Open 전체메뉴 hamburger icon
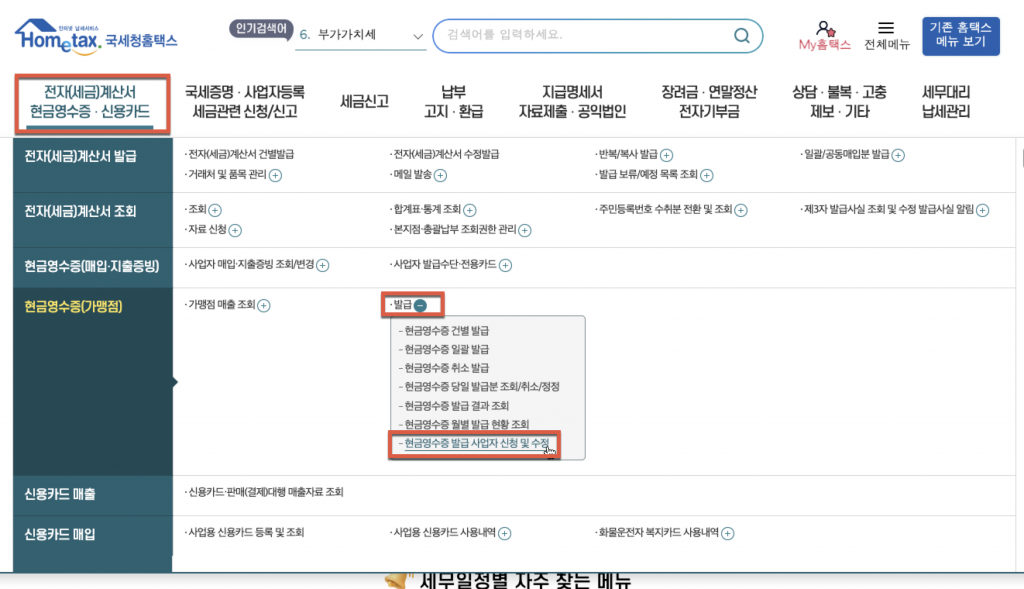This screenshot has width=1024, height=589. click(886, 27)
